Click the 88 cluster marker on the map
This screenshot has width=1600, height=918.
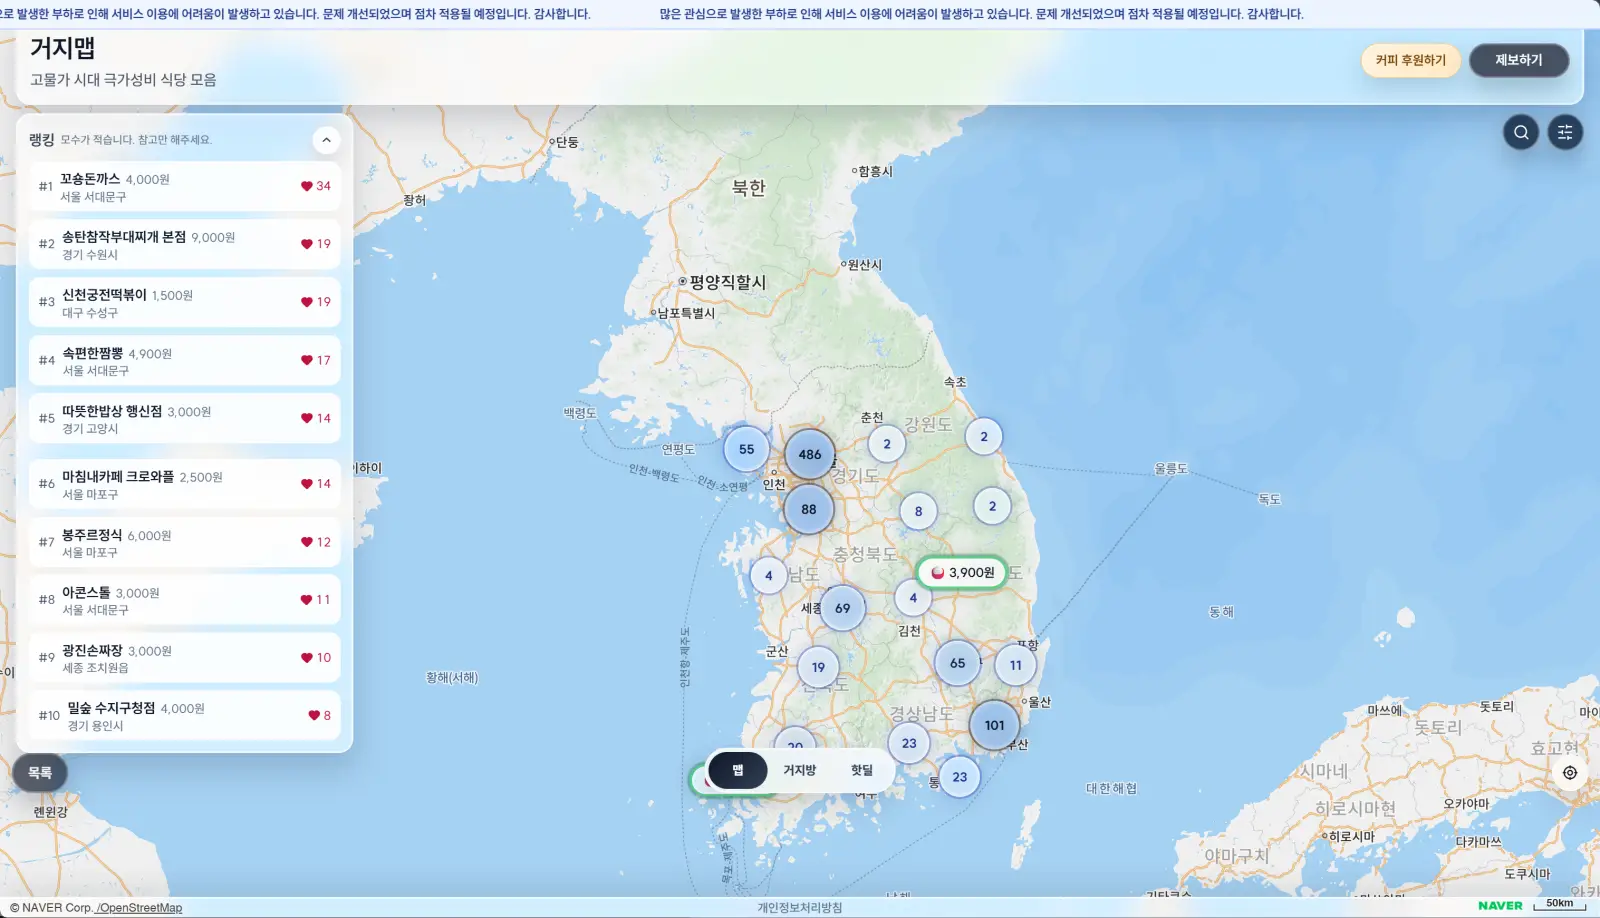pos(808,510)
